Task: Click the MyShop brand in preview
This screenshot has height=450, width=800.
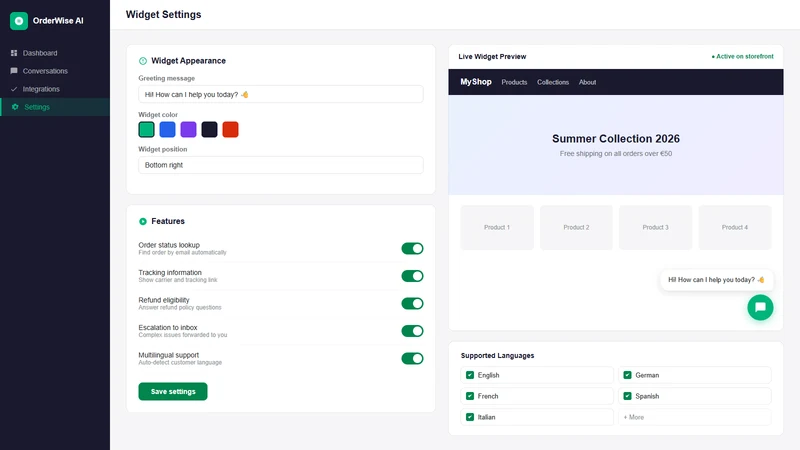Action: tap(476, 82)
